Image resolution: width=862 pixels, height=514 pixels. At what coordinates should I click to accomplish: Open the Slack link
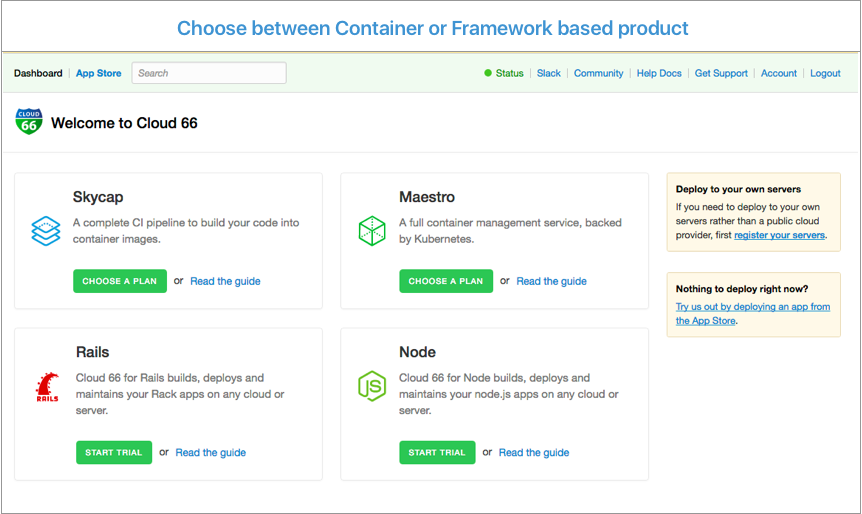coord(549,73)
